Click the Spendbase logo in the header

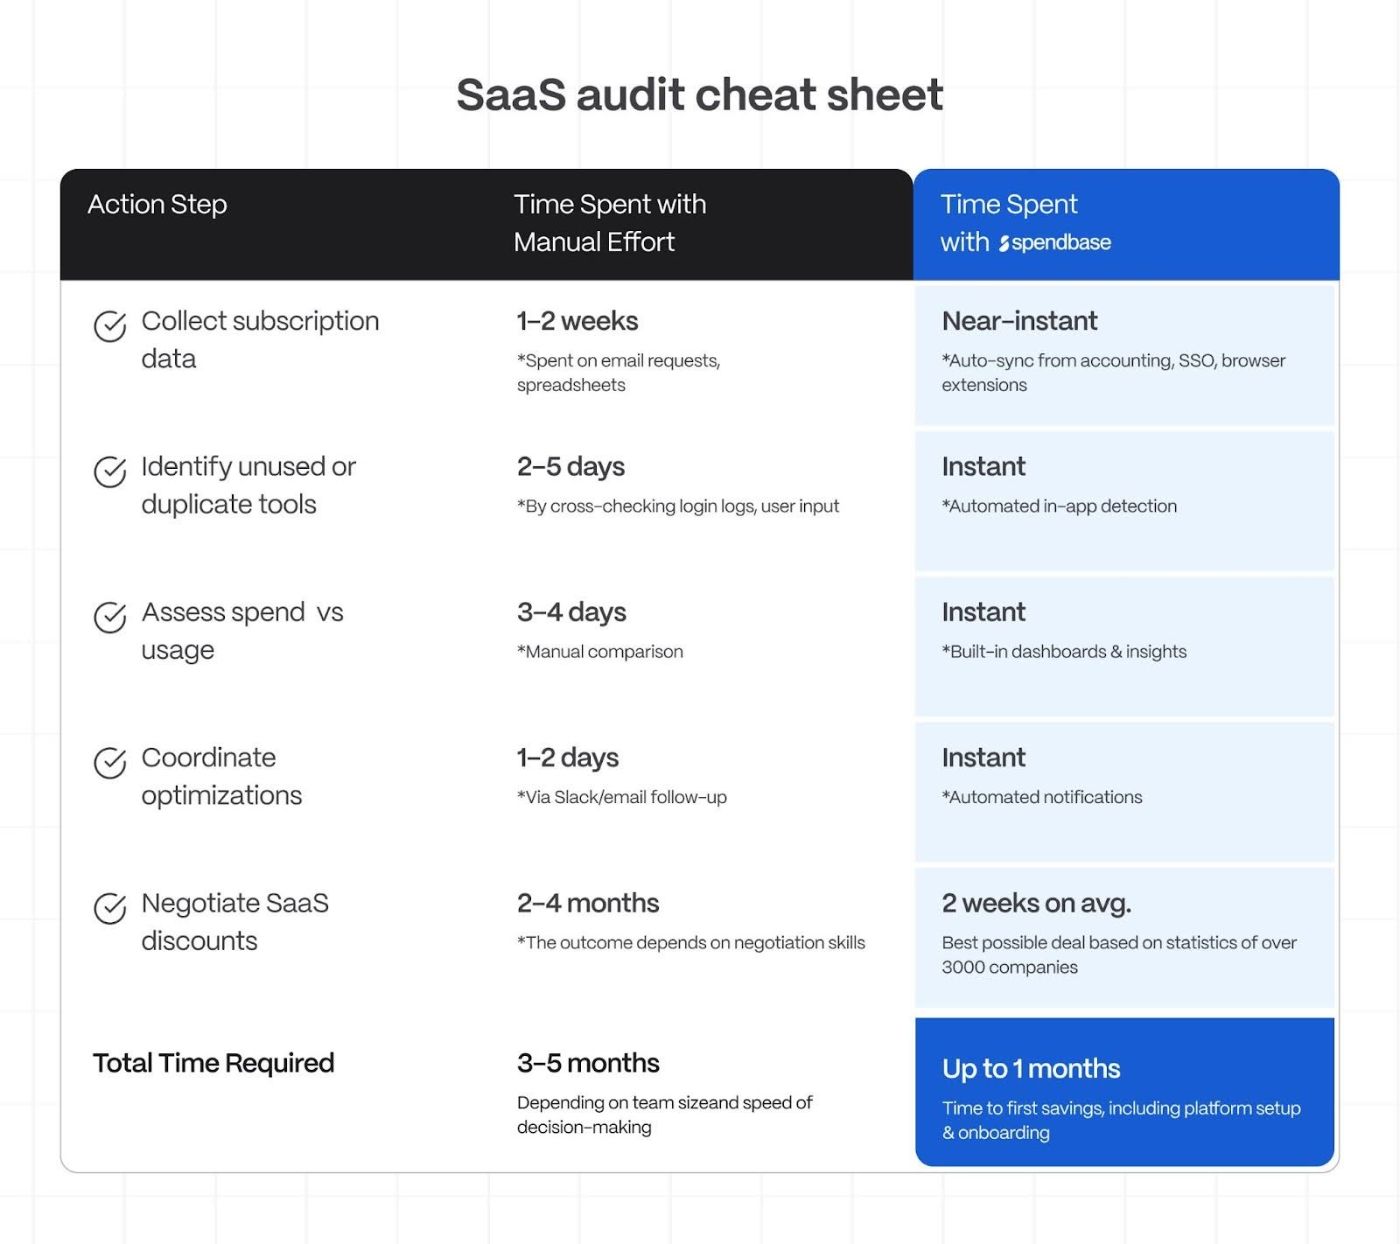(1055, 243)
